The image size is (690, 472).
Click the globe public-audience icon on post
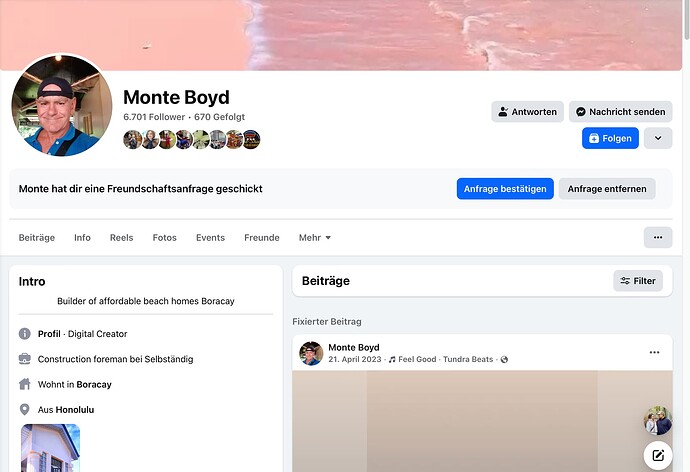(504, 359)
